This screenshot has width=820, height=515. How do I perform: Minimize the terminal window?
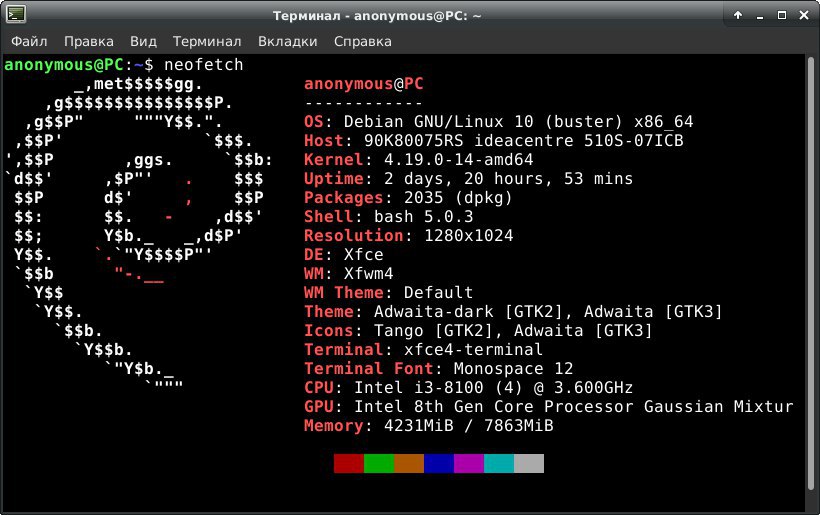(x=760, y=16)
